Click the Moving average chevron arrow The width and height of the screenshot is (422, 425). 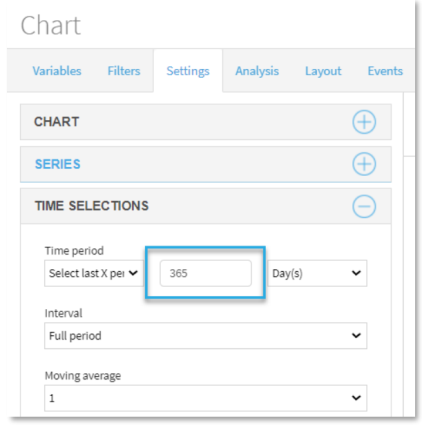(356, 398)
